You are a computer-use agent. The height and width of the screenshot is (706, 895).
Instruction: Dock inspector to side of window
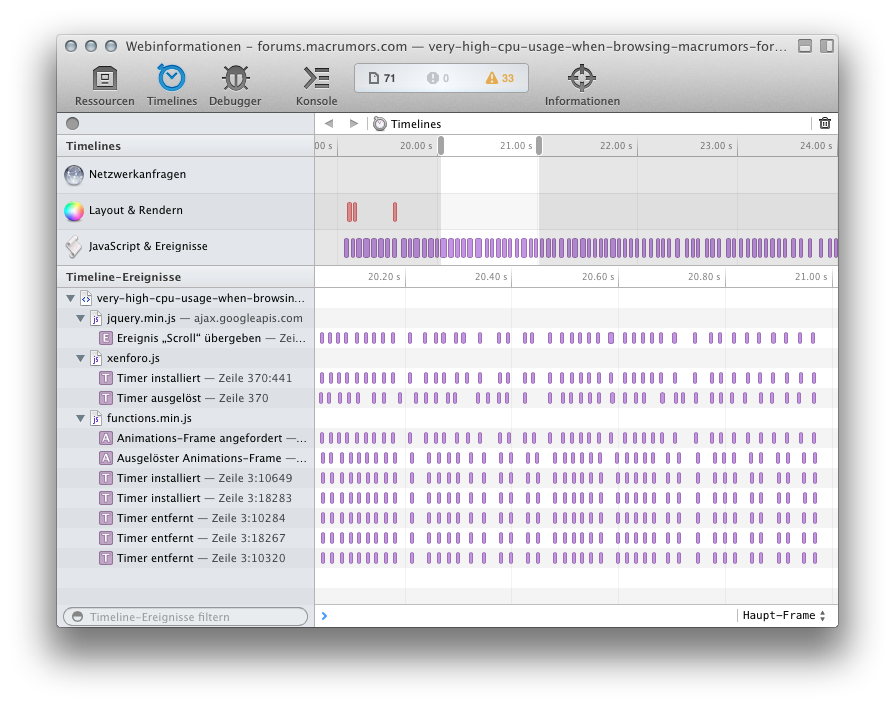point(827,46)
